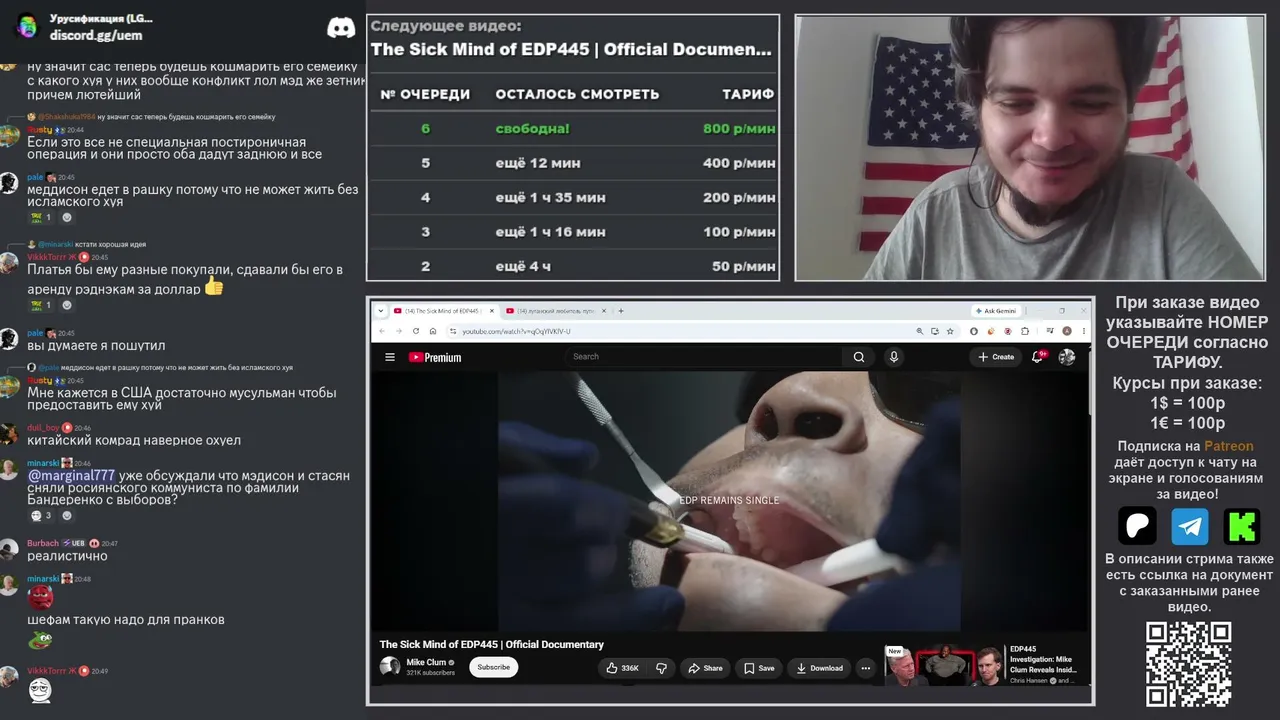The height and width of the screenshot is (720, 1280).
Task: Click the video title under the player
Action: (491, 644)
